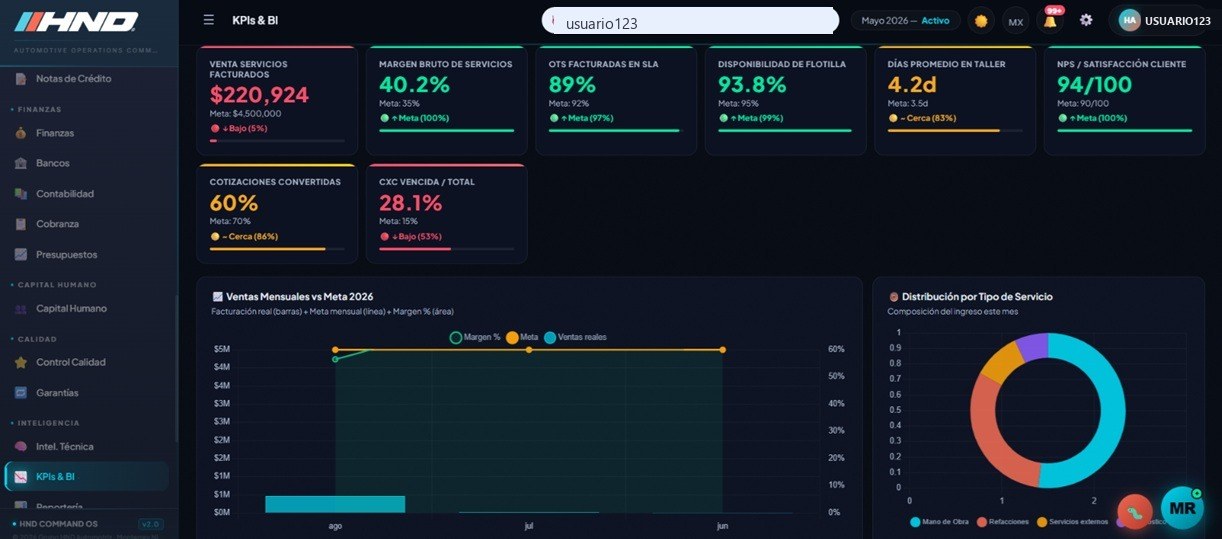Image resolution: width=1222 pixels, height=539 pixels.
Task: Open the Margen Bruto de Servicios card
Action: 447,100
